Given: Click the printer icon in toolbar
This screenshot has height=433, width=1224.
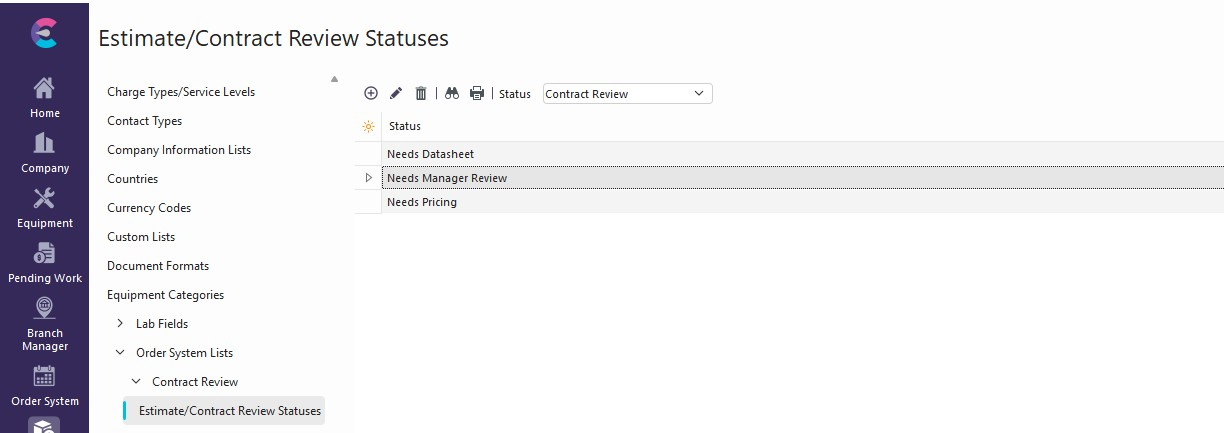Looking at the screenshot, I should click(477, 93).
